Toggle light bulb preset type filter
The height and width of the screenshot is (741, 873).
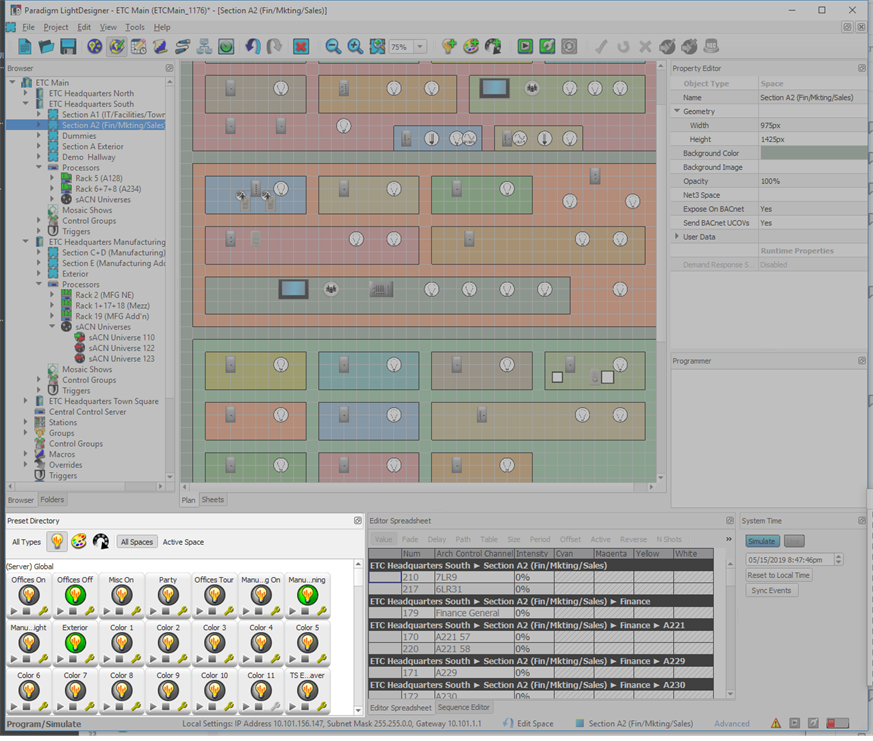pyautogui.click(x=57, y=541)
